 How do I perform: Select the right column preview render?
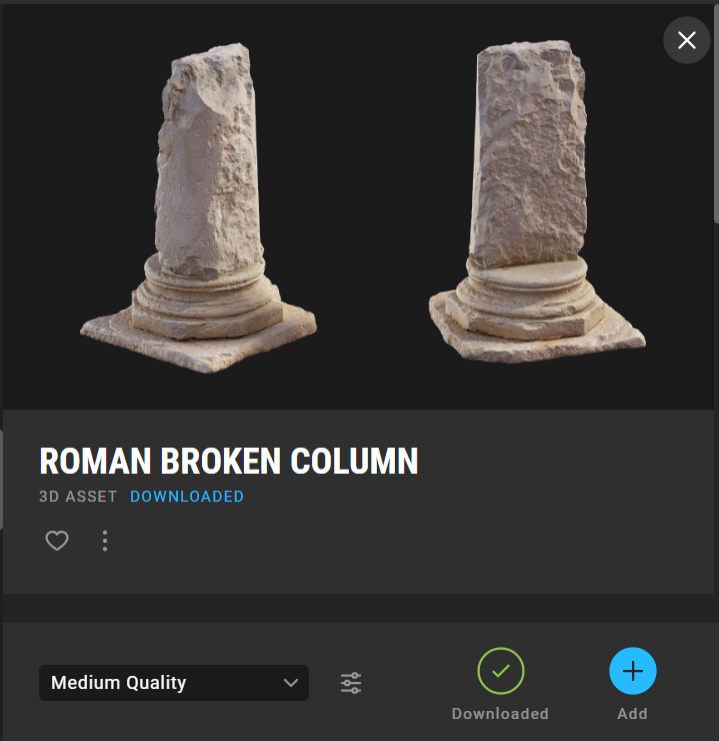point(537,202)
